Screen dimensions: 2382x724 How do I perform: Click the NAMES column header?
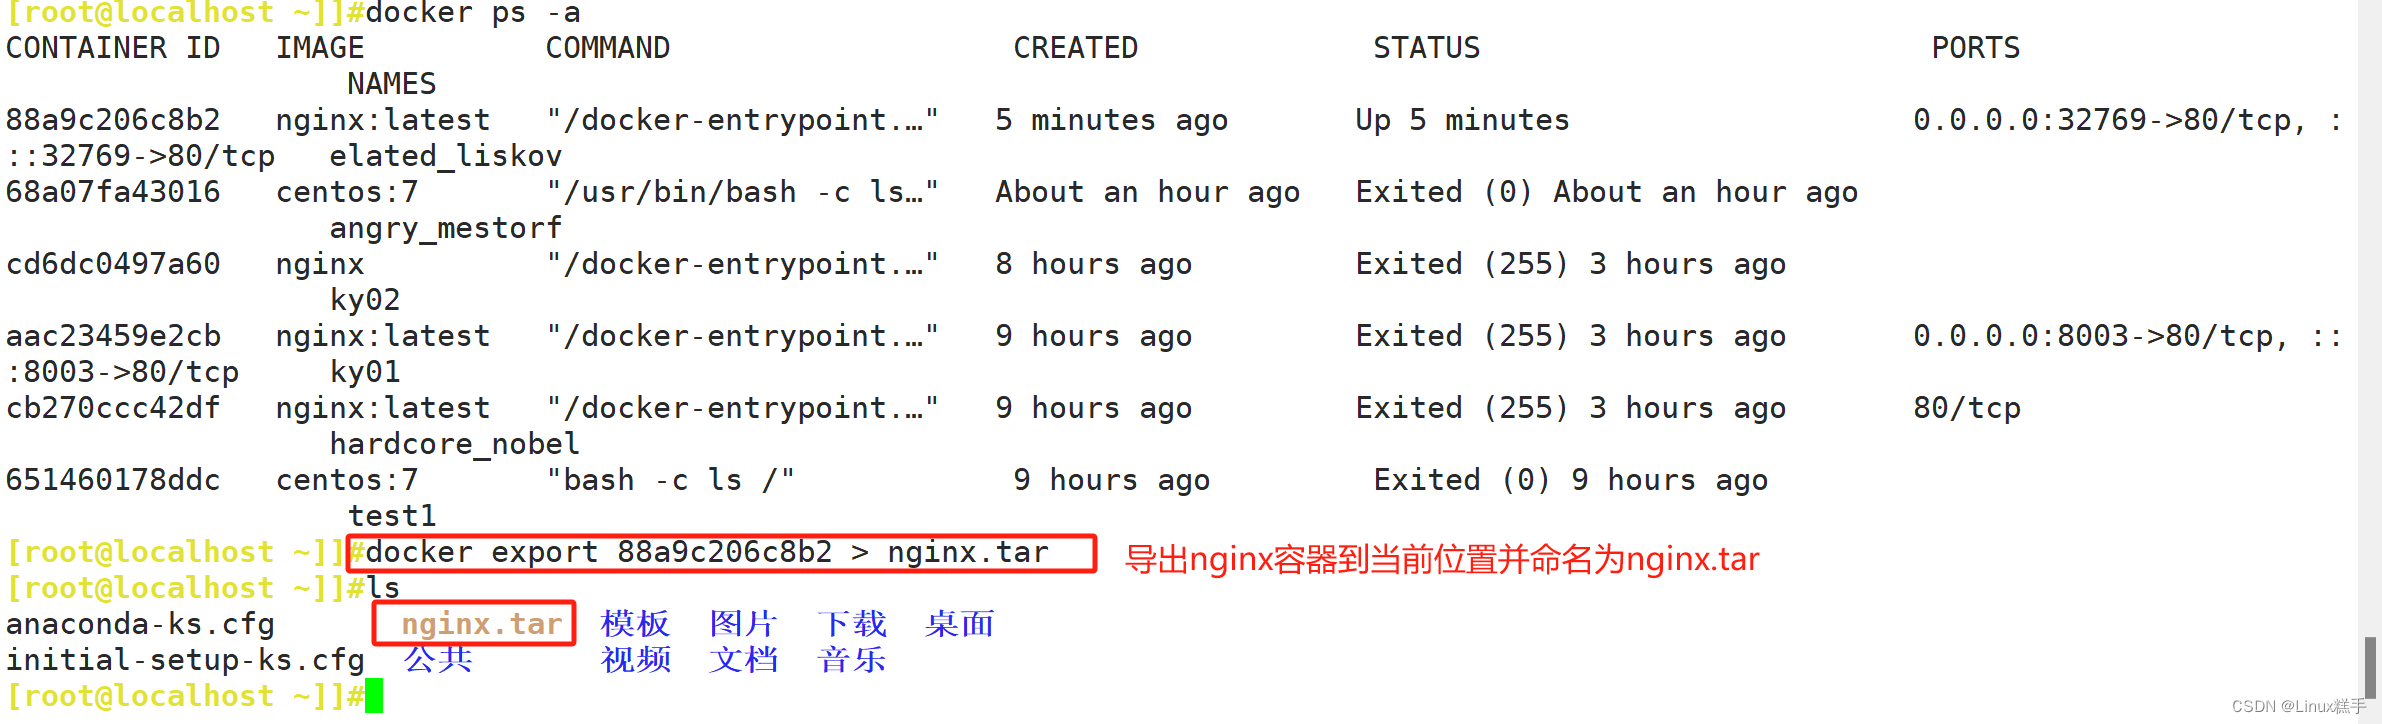(x=392, y=84)
